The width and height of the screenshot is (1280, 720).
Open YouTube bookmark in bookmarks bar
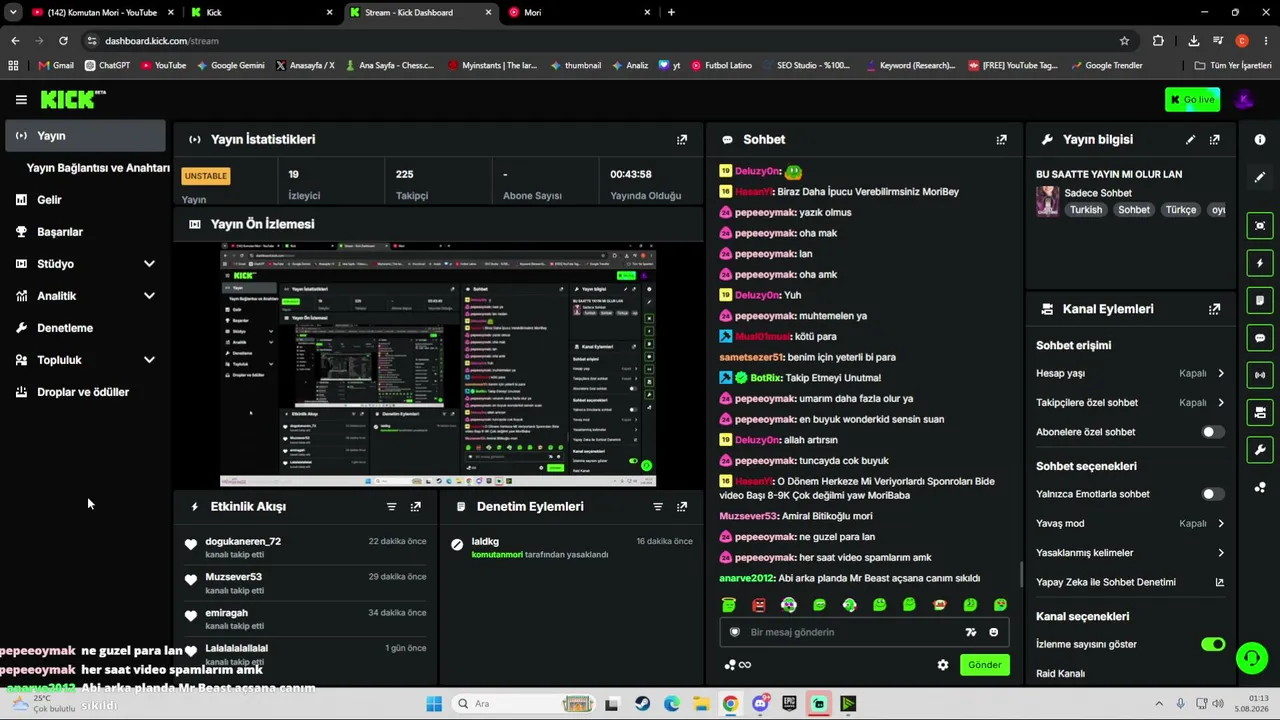click(163, 66)
